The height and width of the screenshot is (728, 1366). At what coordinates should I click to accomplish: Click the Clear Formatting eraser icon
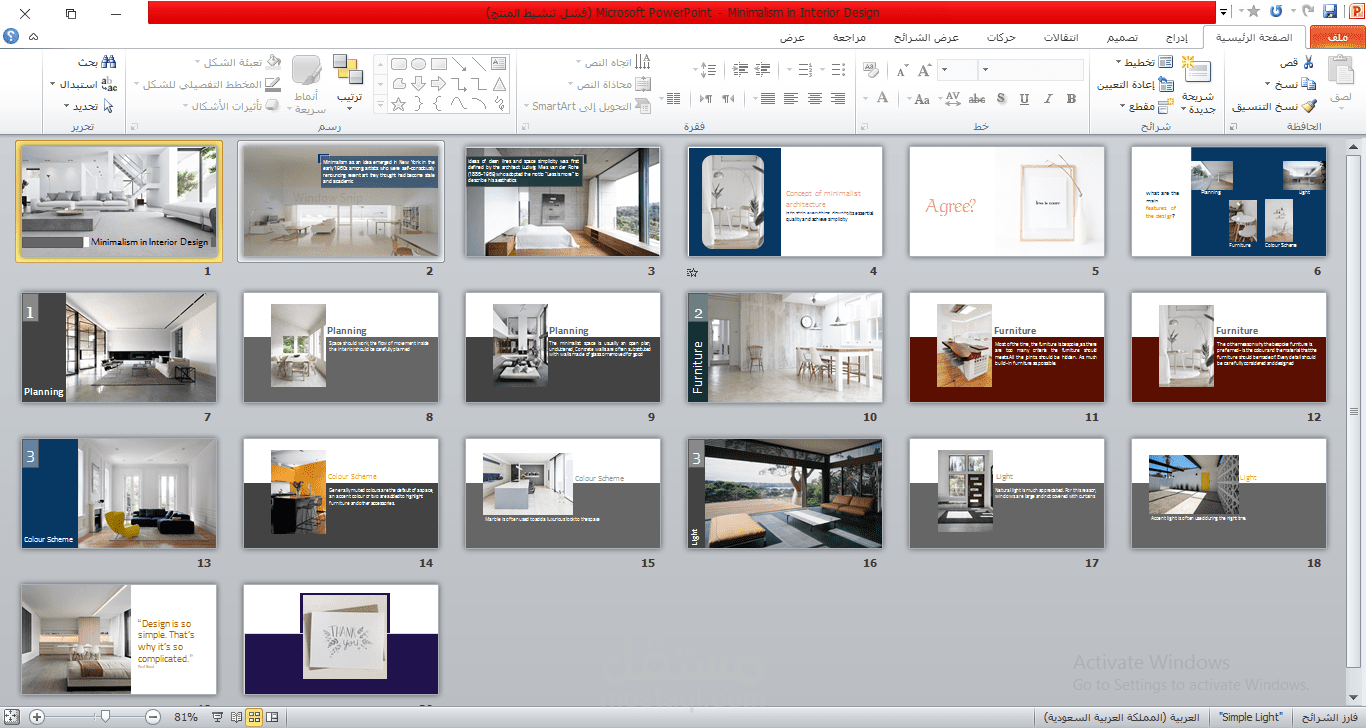[870, 70]
